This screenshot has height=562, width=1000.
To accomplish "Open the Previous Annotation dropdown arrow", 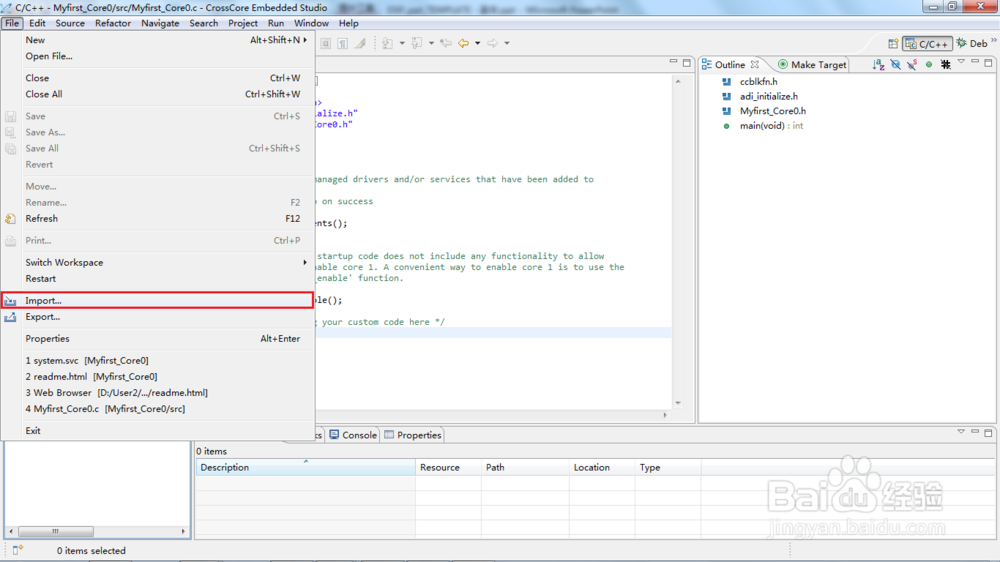I will [x=431, y=43].
